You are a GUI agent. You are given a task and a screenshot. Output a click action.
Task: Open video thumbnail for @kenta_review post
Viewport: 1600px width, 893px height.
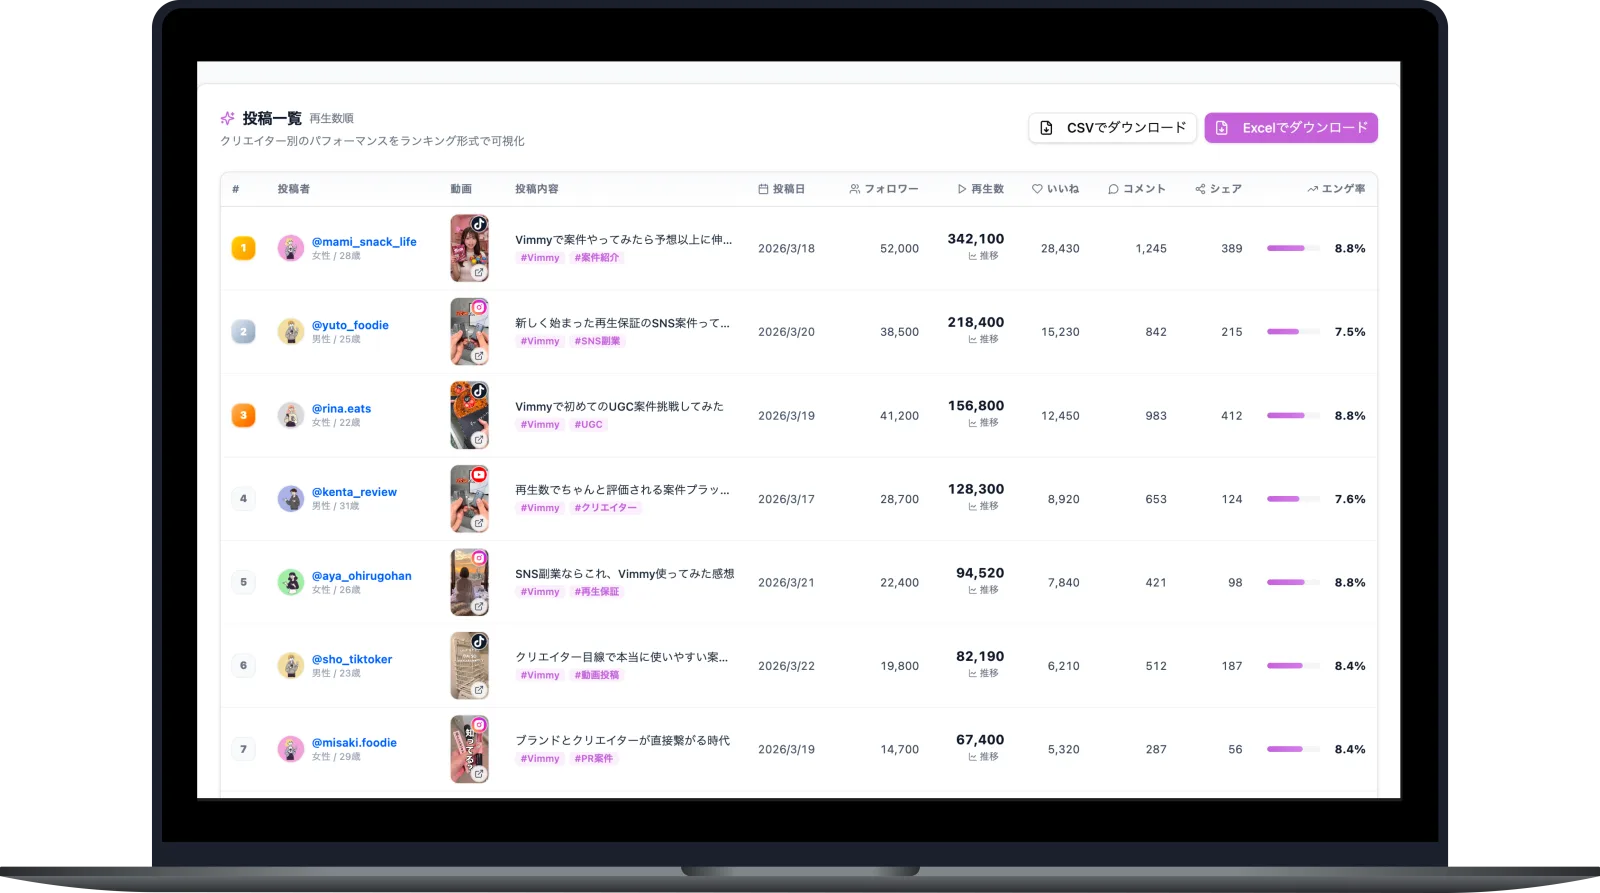click(x=469, y=499)
